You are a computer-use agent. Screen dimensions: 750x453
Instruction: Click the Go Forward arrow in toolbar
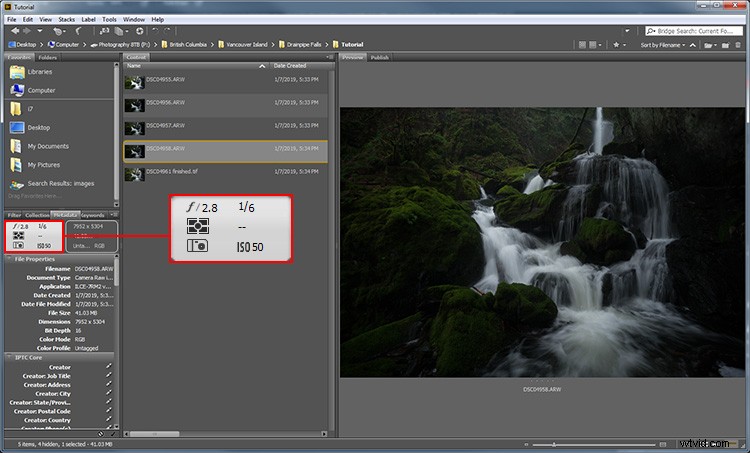point(25,31)
